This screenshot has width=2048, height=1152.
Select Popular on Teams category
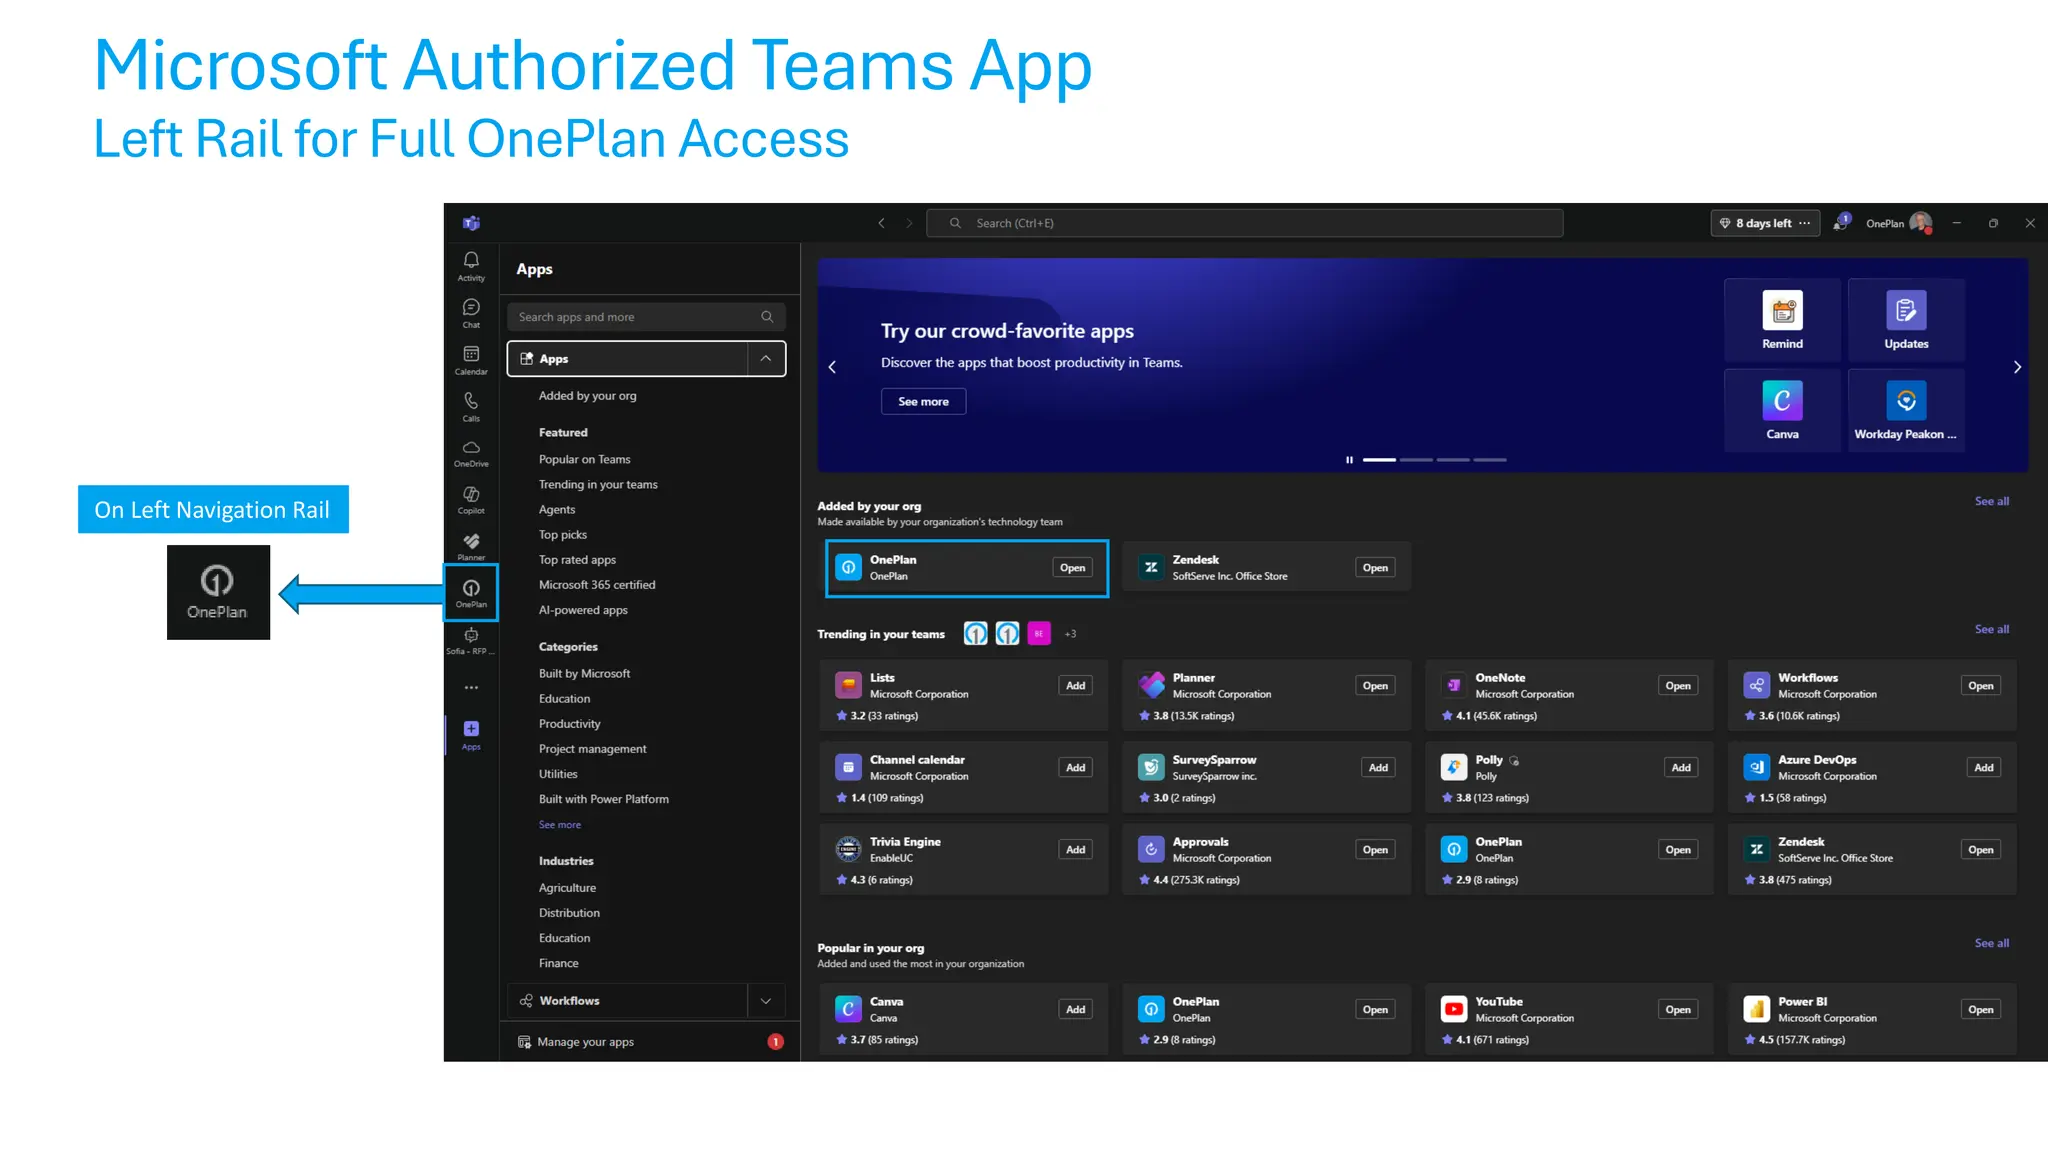tap(584, 460)
